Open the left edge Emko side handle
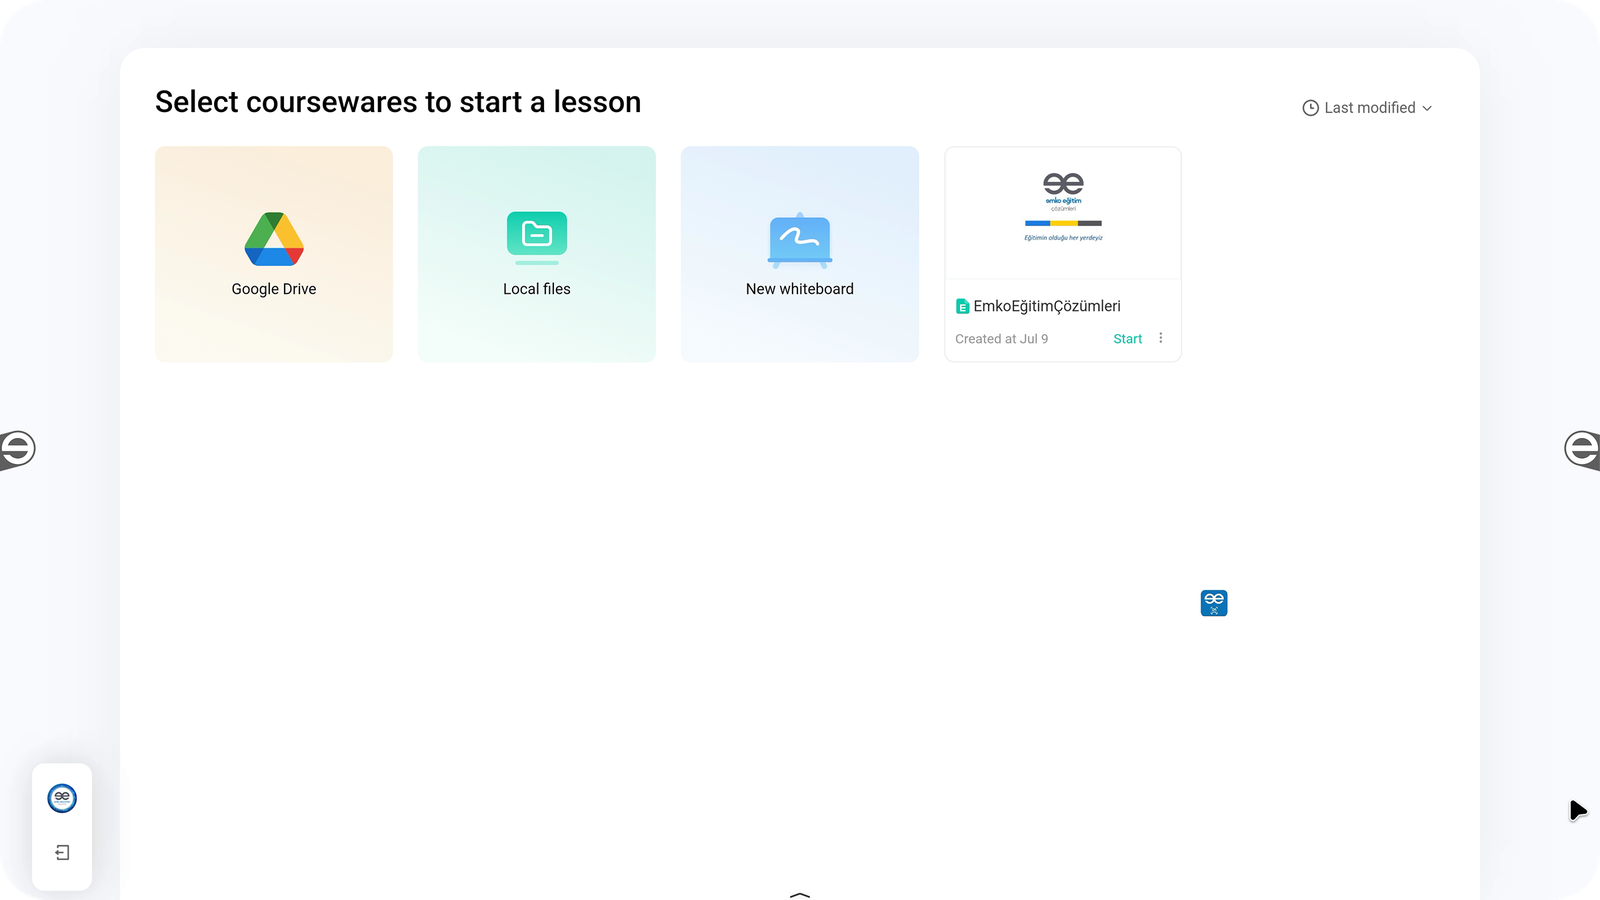 [17, 449]
